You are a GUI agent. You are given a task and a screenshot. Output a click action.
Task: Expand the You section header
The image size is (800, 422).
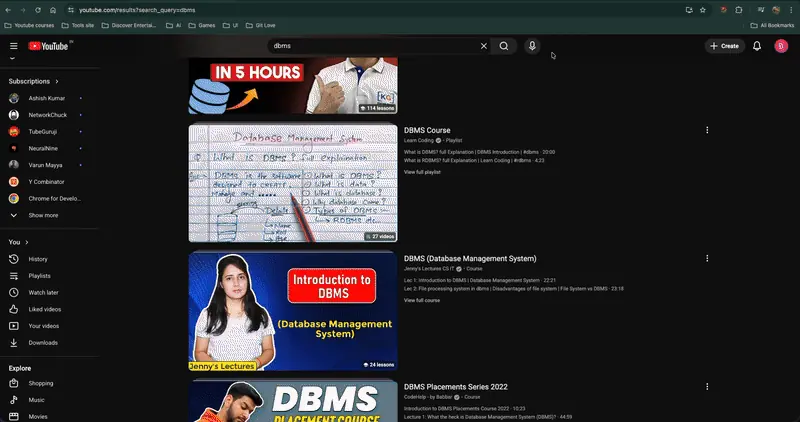(18, 242)
